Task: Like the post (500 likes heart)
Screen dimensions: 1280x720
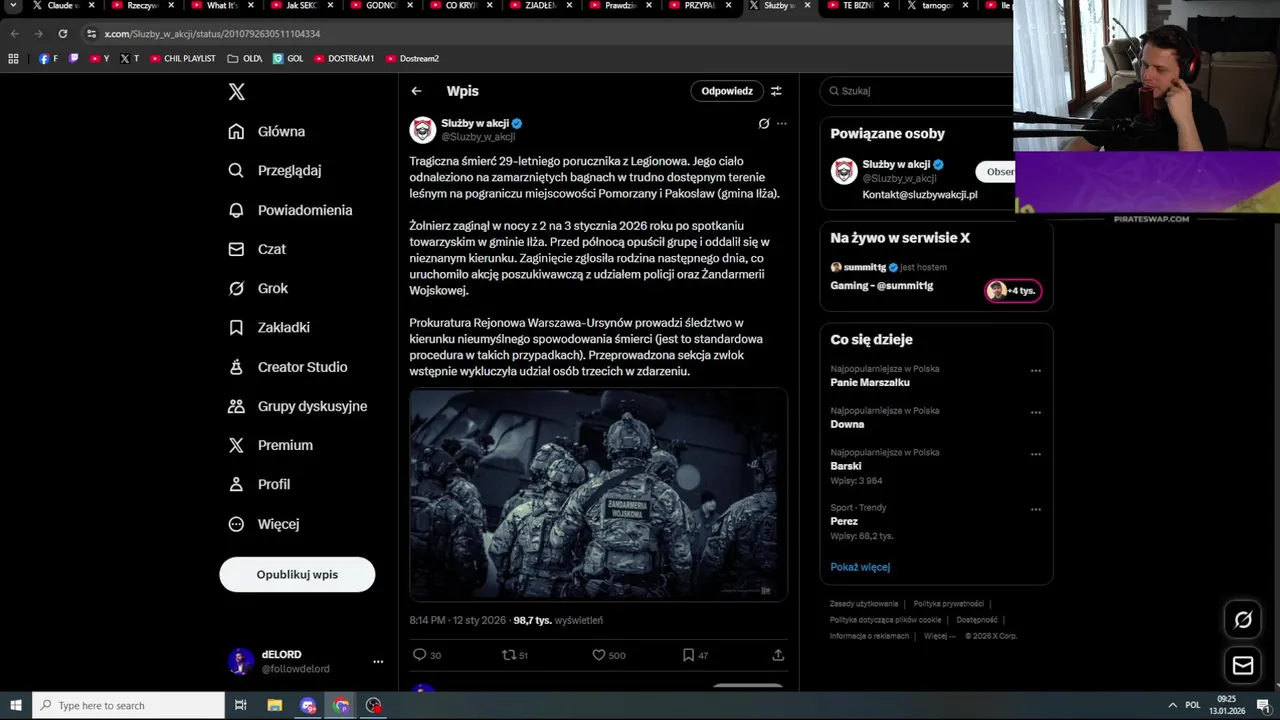Action: (608, 655)
